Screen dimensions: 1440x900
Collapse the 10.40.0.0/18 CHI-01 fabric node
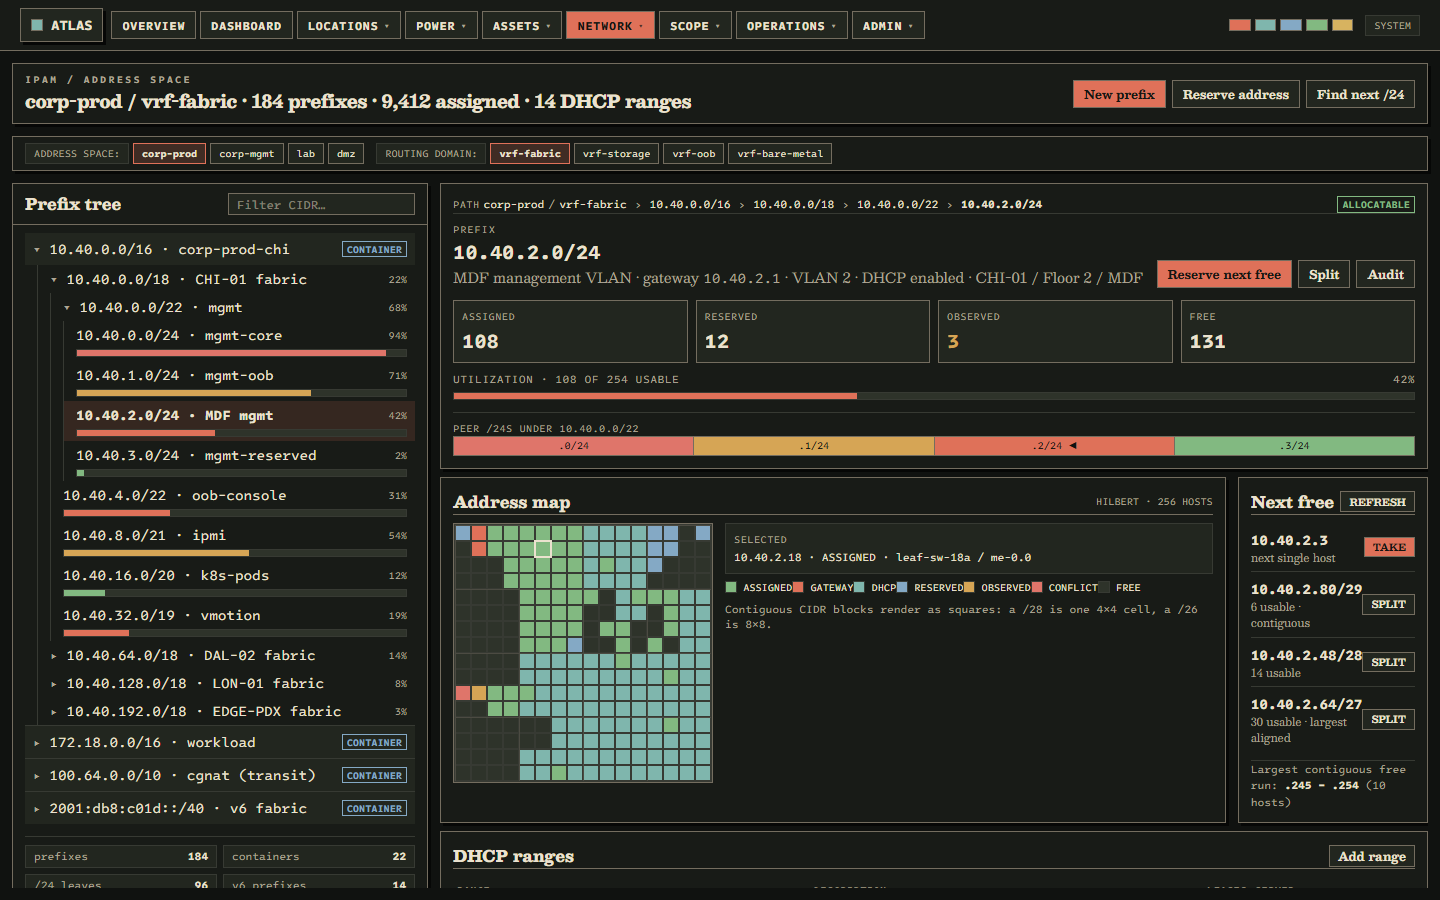[x=54, y=280]
